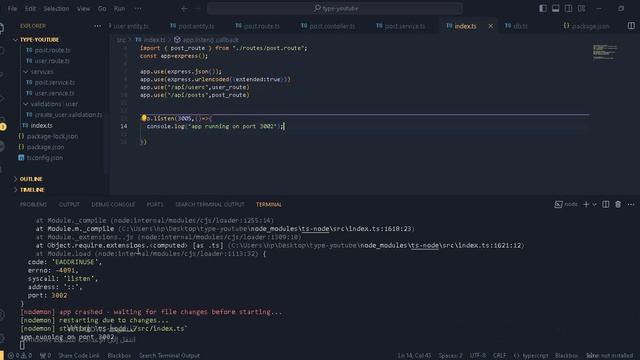Screen dimensions: 640x360
Task: Open the Go menu
Action: pyautogui.click(x=102, y=9)
